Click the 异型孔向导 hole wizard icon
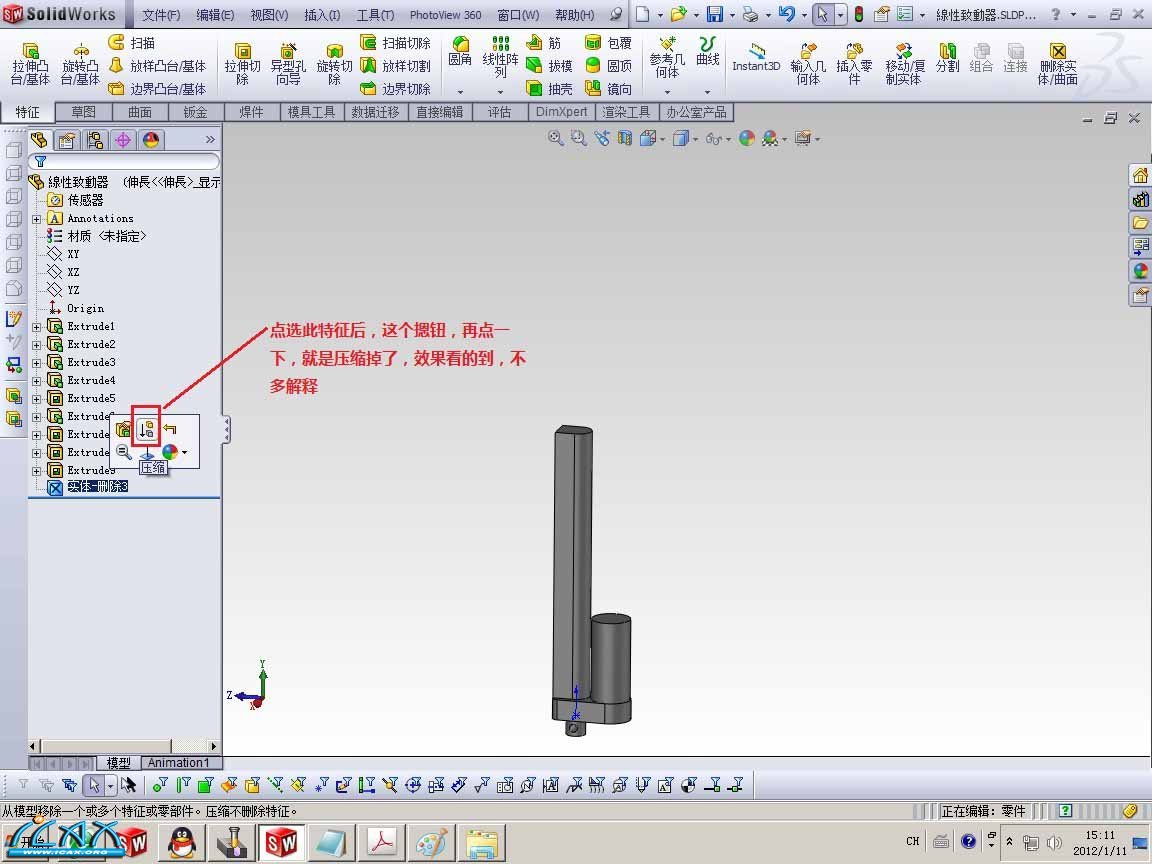 point(288,64)
